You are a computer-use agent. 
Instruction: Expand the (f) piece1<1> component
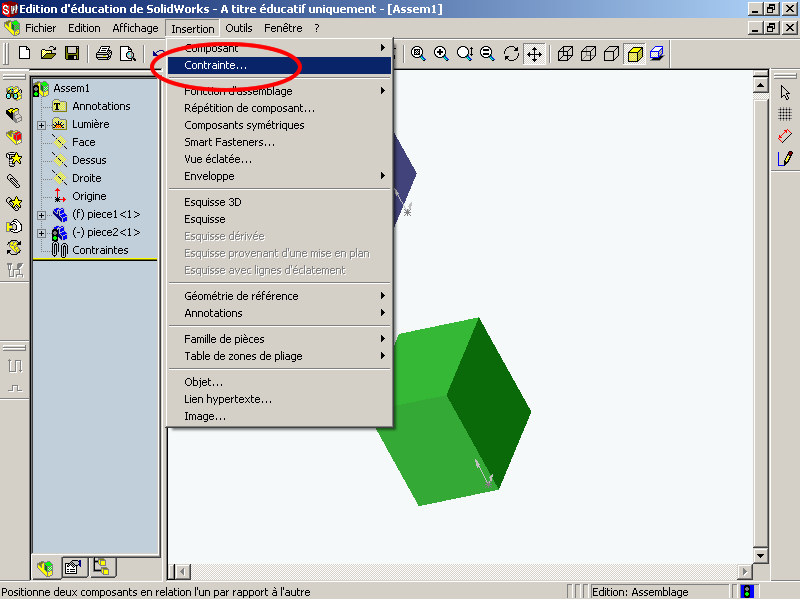pos(41,215)
